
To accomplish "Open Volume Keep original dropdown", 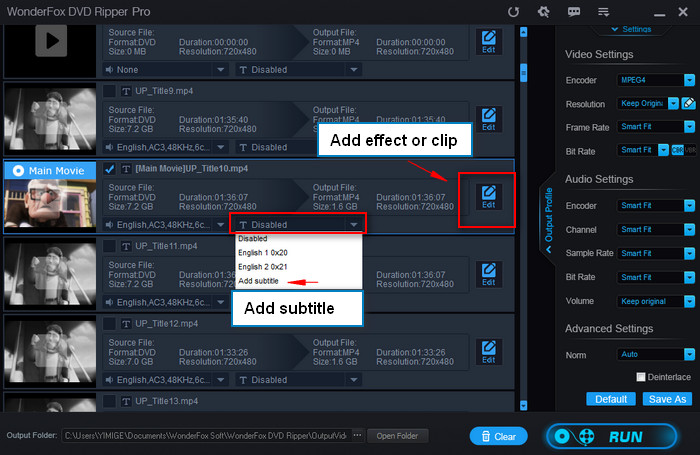I will [x=656, y=301].
